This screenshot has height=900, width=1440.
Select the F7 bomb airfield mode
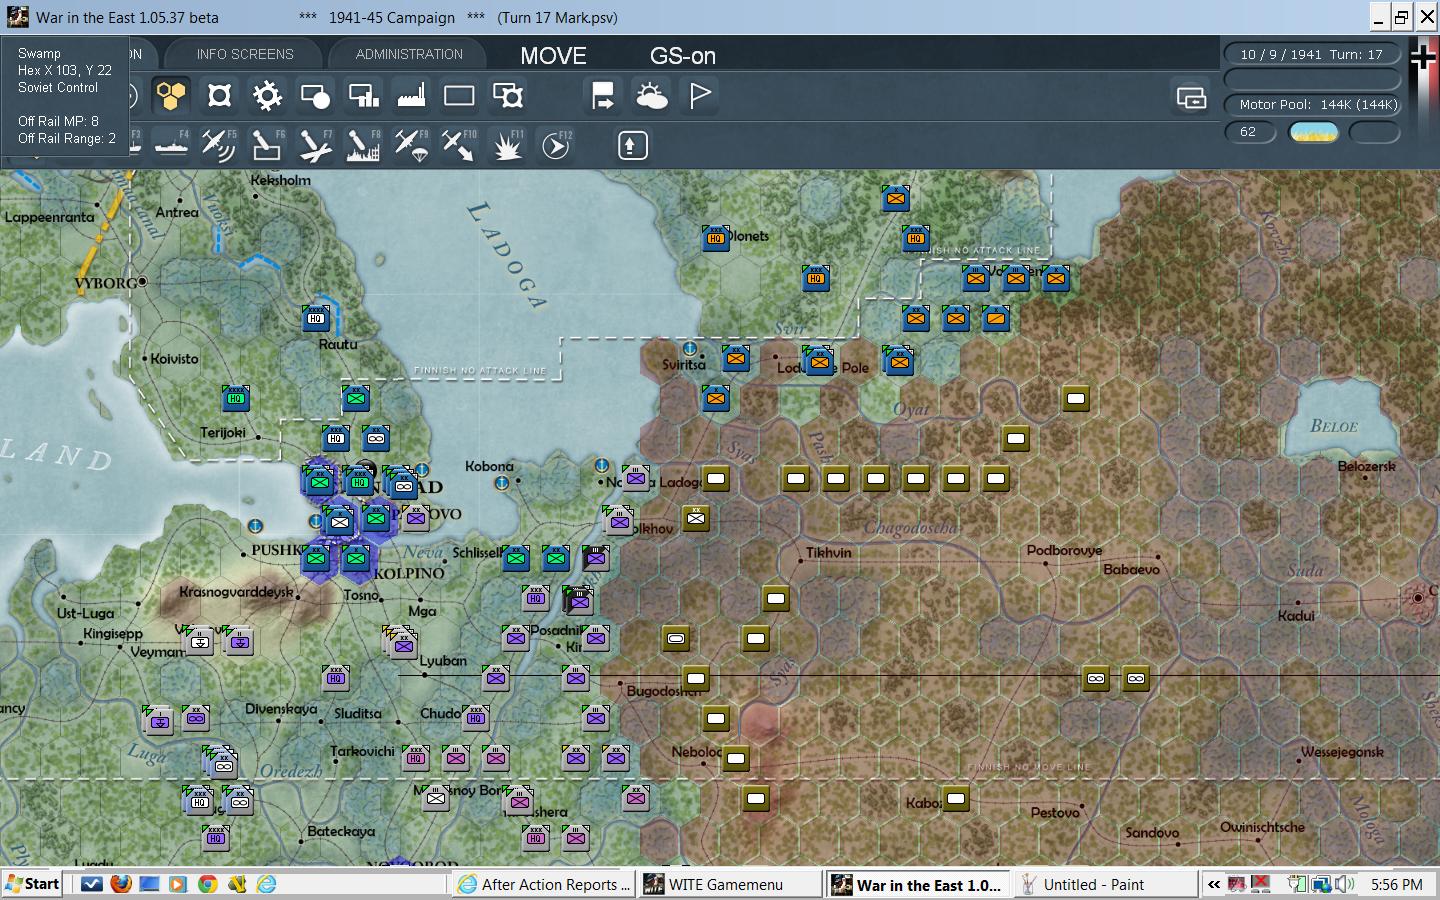tap(315, 146)
